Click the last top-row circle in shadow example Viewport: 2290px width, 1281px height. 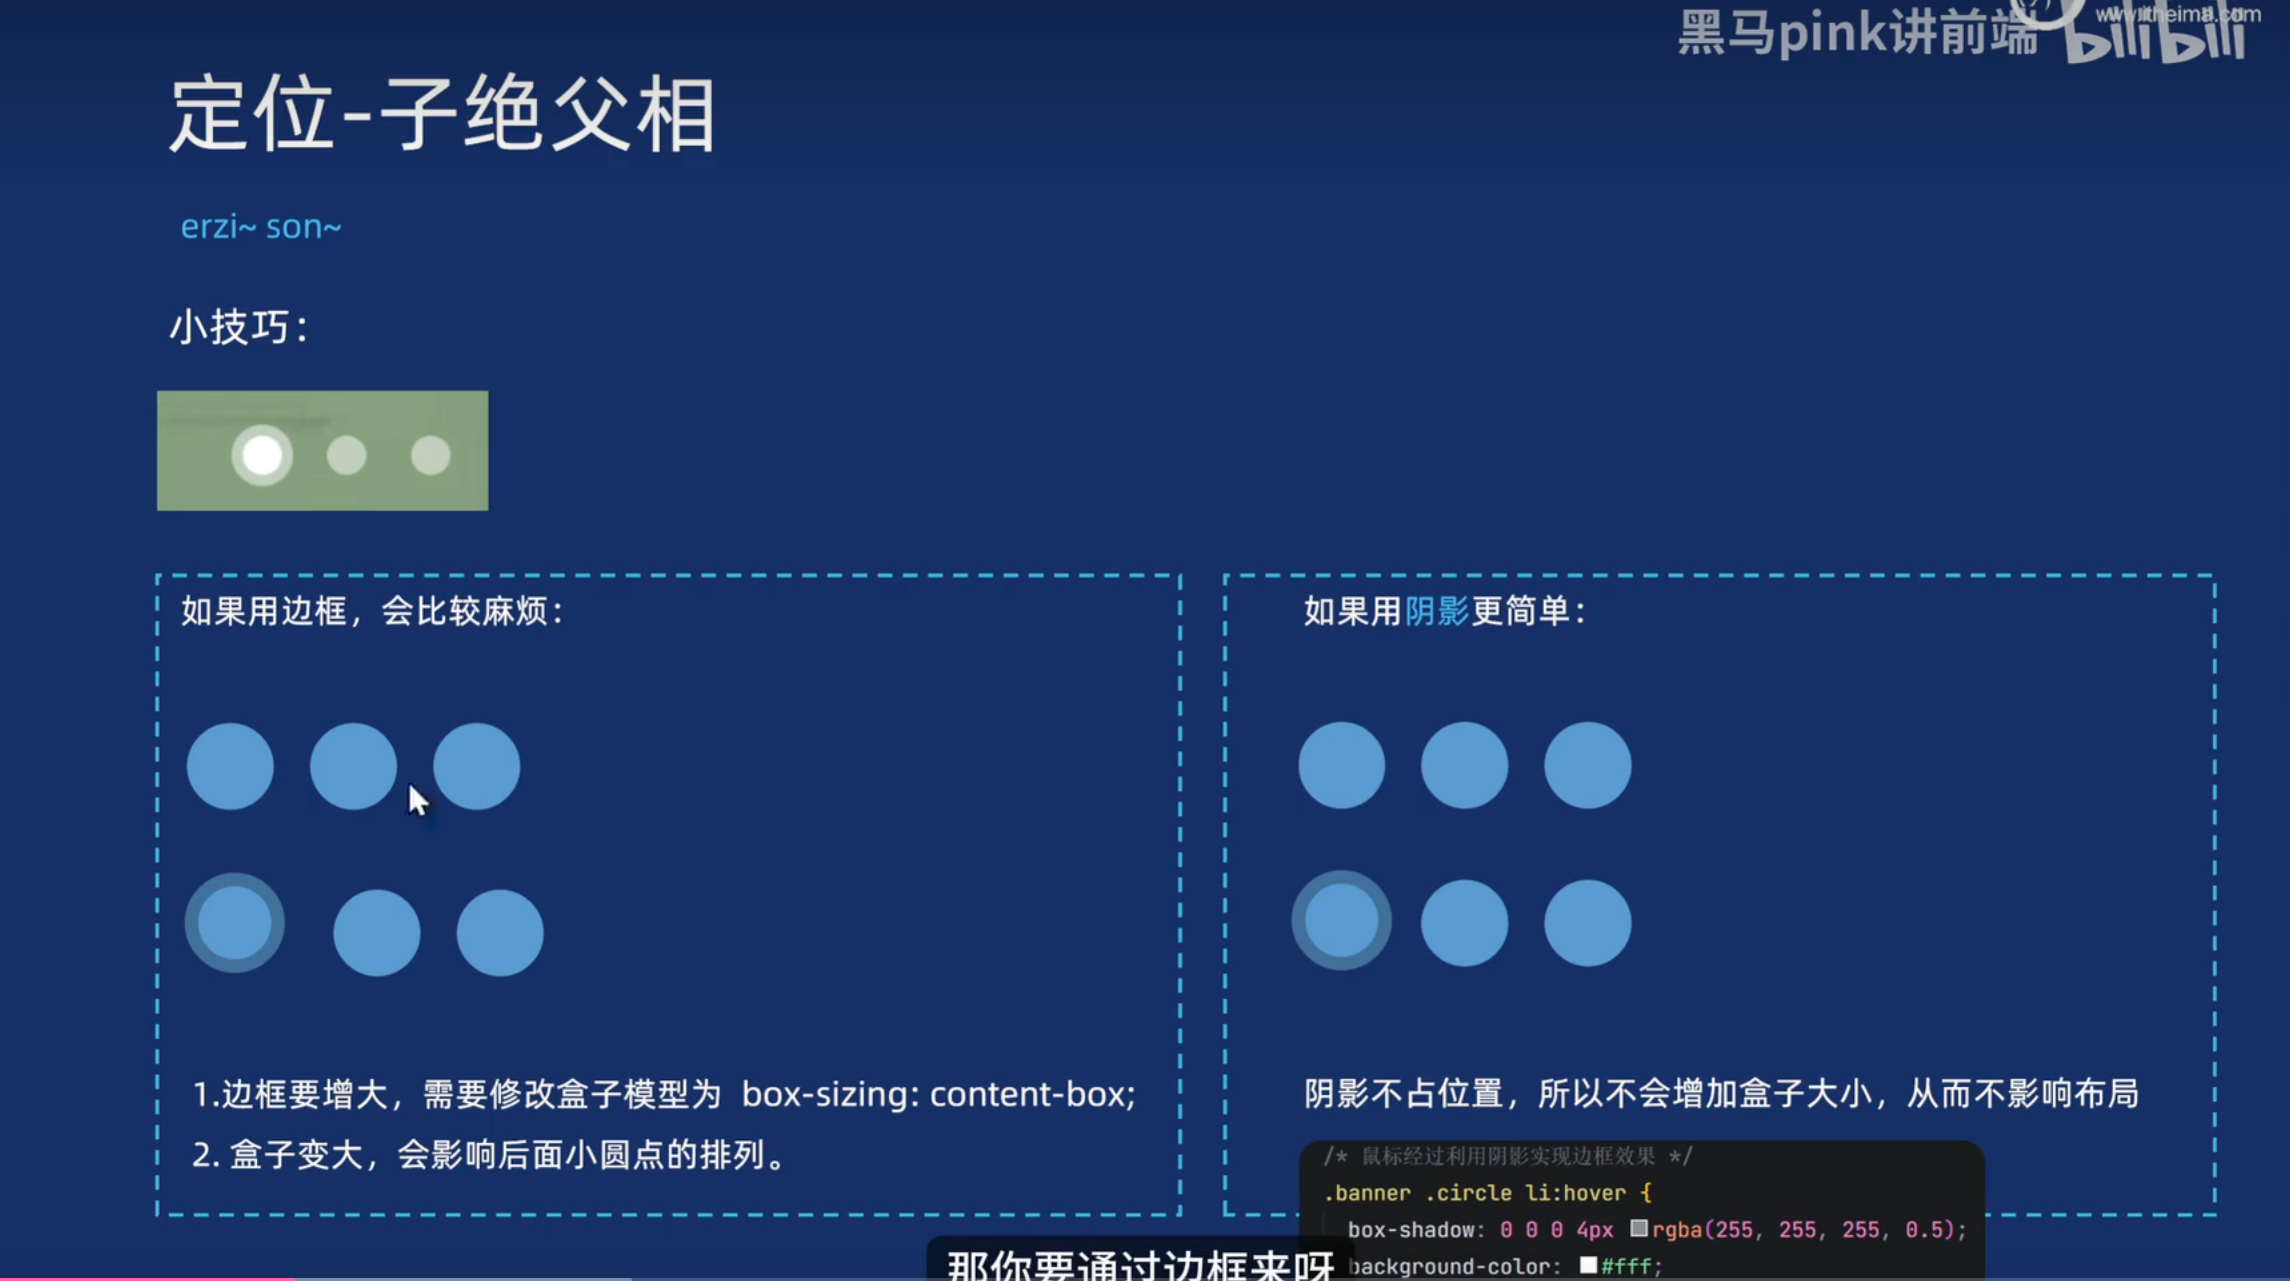(x=1587, y=765)
